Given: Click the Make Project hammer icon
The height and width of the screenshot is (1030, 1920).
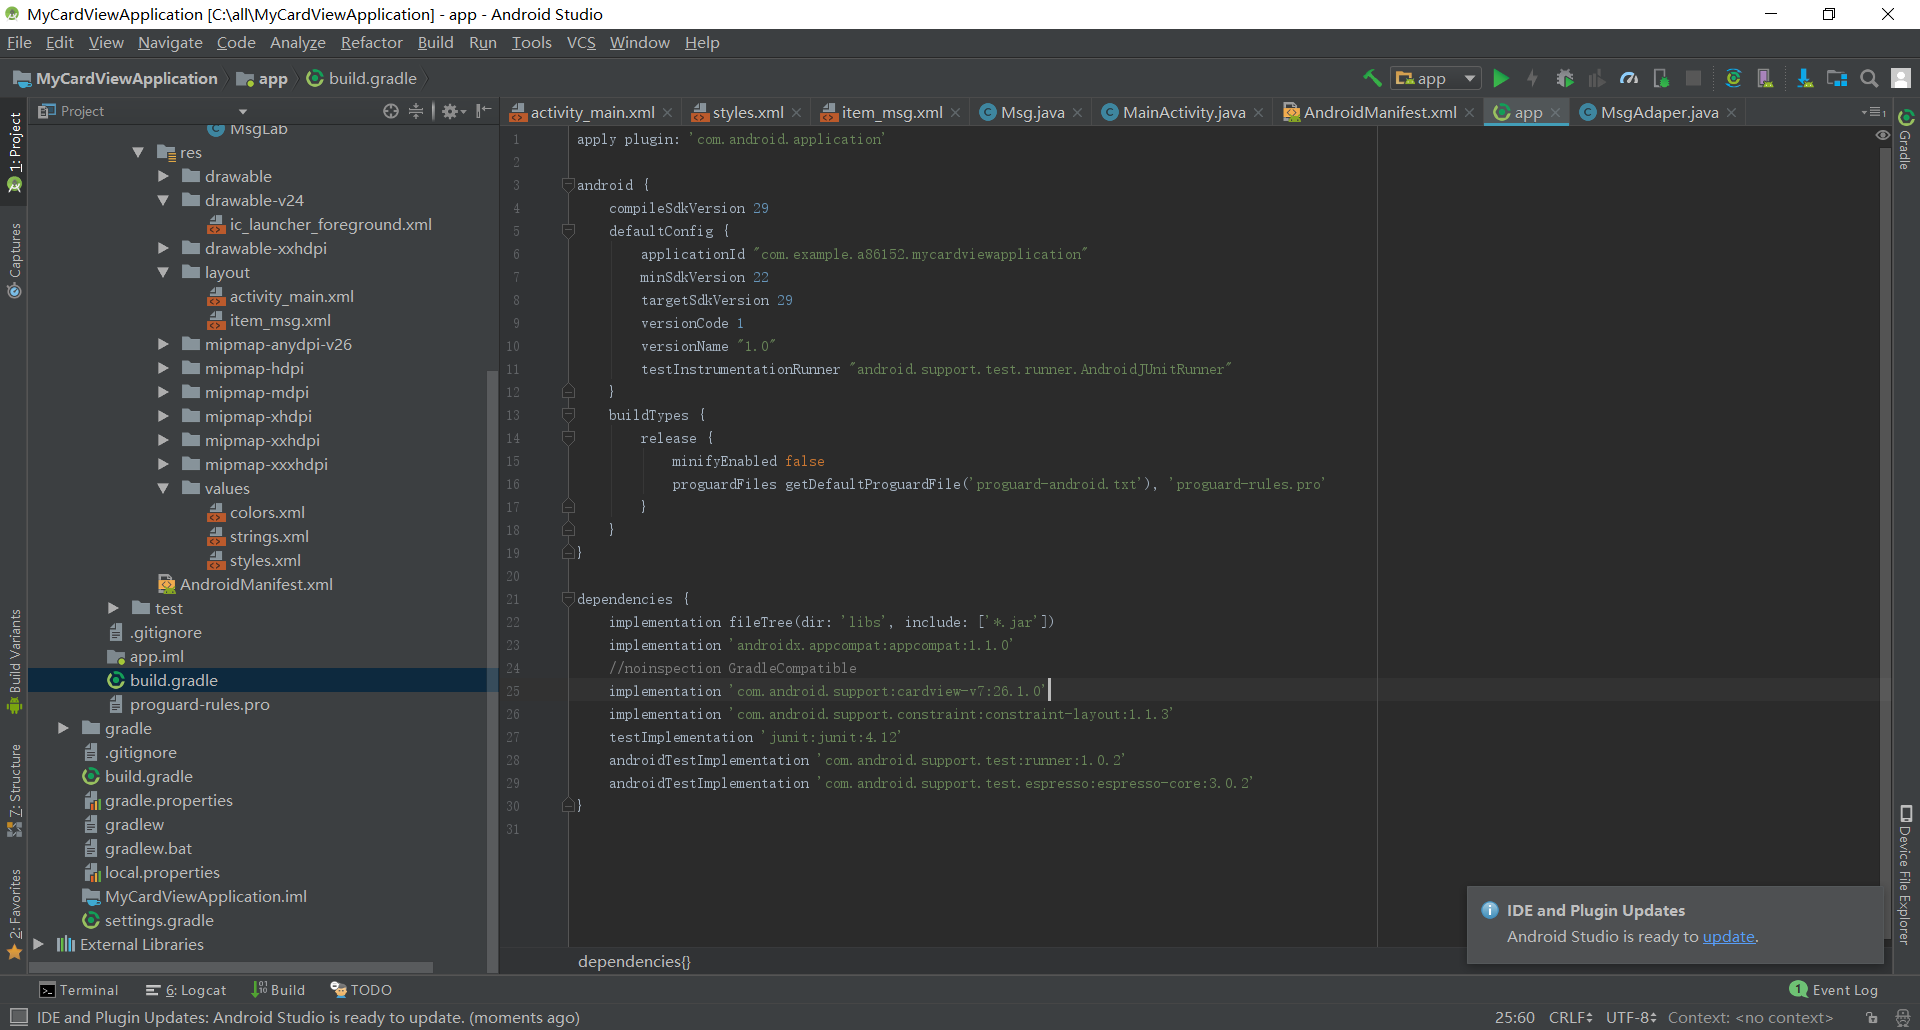Looking at the screenshot, I should coord(1372,78).
